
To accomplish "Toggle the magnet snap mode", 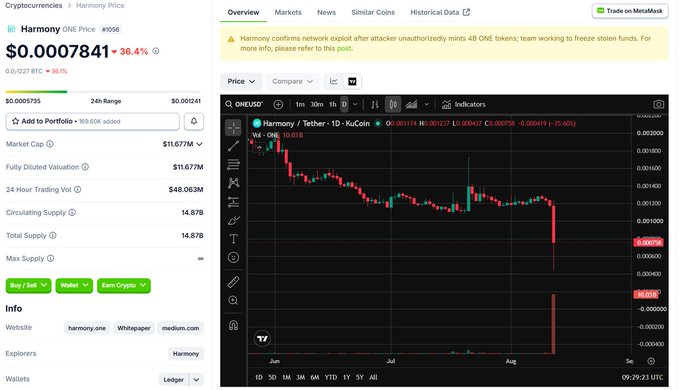I will coord(233,325).
